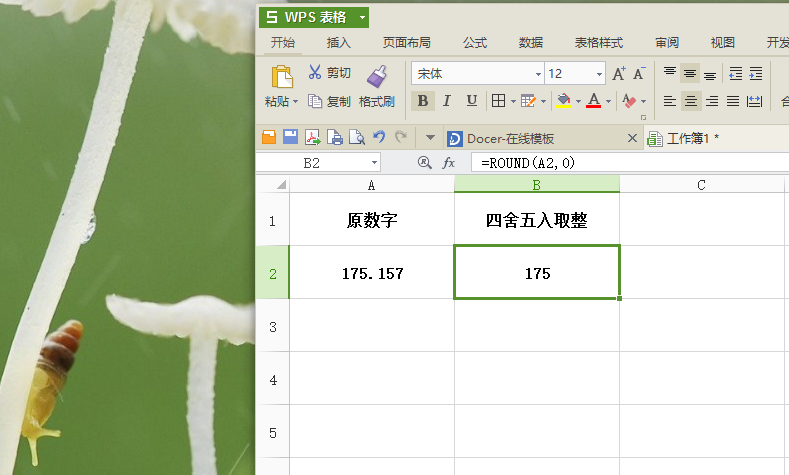Viewport: 789px width, 475px height.
Task: Apply cell borders icon
Action: [498, 101]
